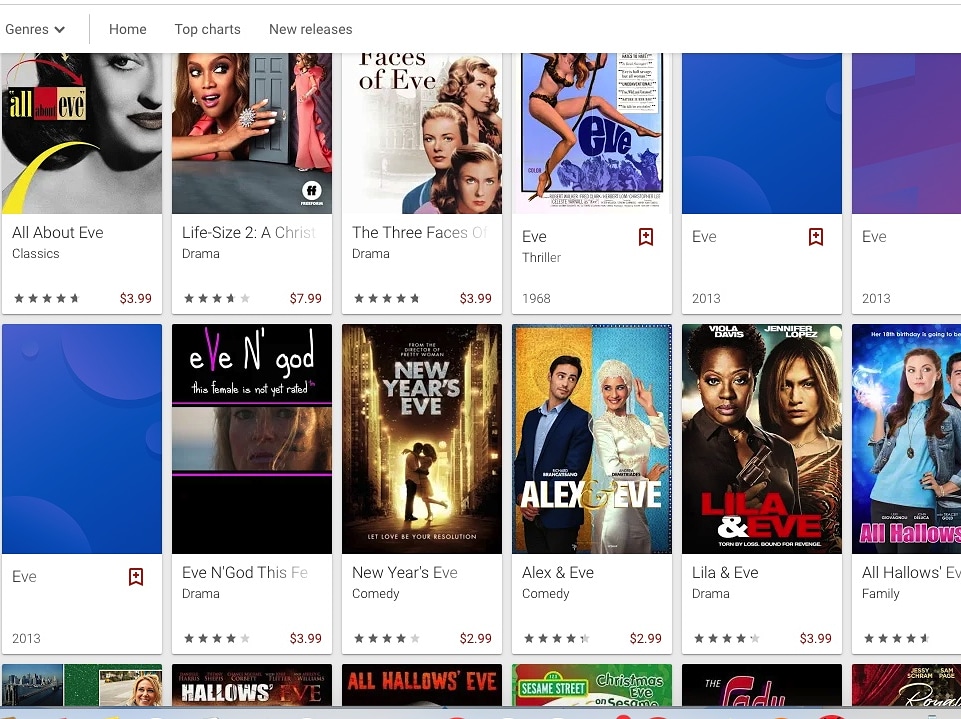Screen dimensions: 961x719
Task: Click the Freeform logo on Life-Size 2 poster
Action: click(312, 192)
